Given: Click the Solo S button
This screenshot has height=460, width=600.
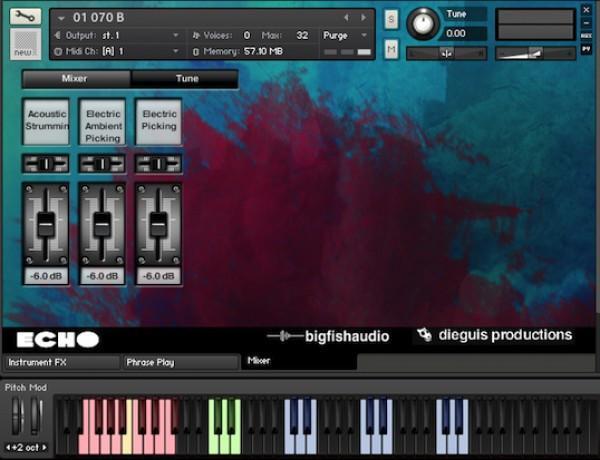Looking at the screenshot, I should coord(390,20).
